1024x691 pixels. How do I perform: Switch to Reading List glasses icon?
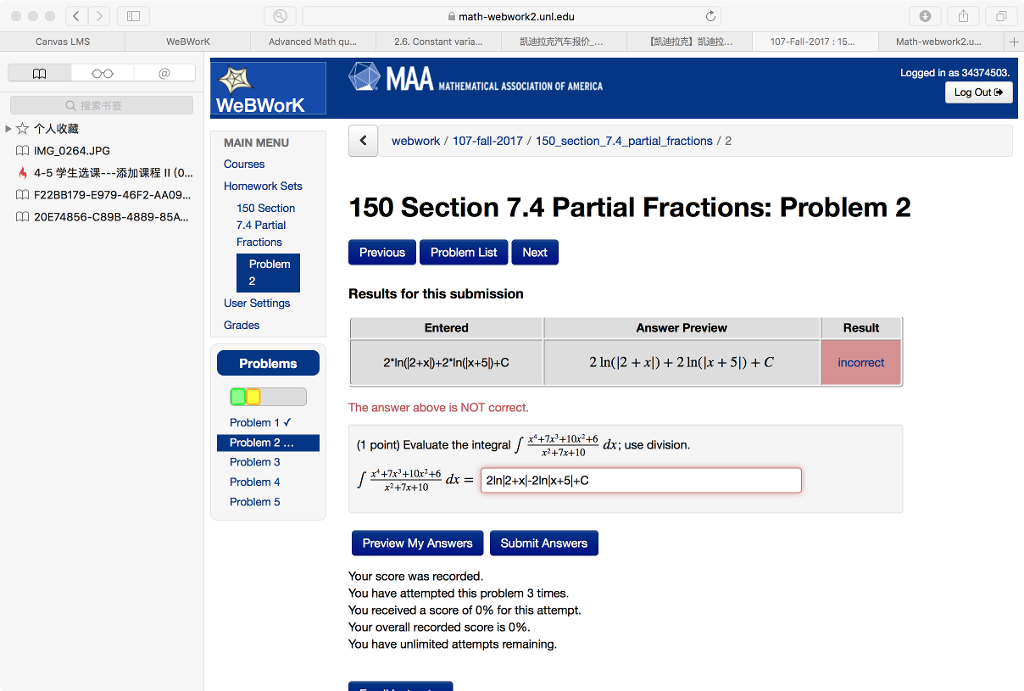click(x=102, y=73)
